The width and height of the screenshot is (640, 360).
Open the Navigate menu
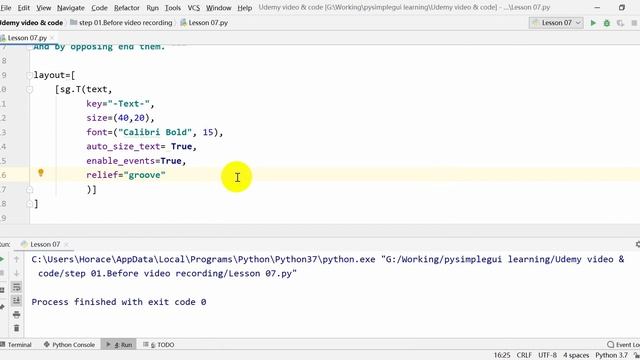pos(71,8)
